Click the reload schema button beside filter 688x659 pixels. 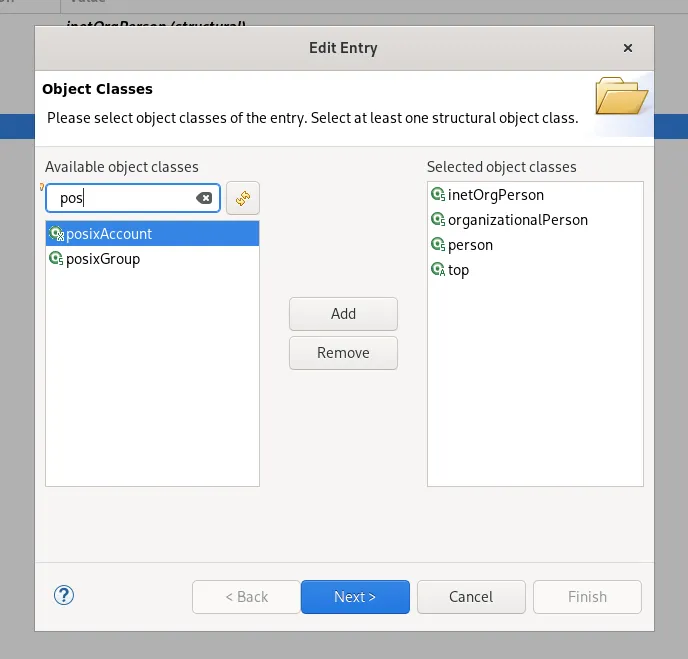pos(243,198)
